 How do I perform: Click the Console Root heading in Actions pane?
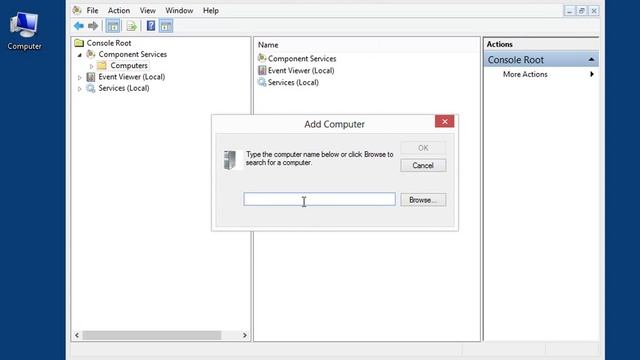(516, 60)
